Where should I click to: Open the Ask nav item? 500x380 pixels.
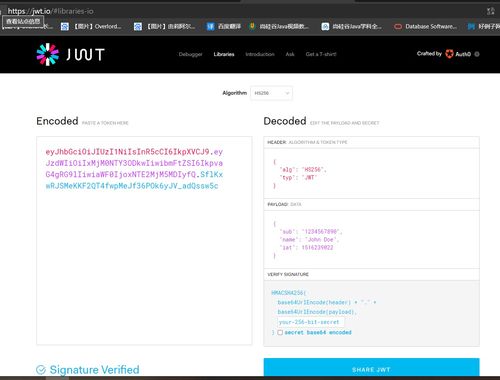coord(290,54)
